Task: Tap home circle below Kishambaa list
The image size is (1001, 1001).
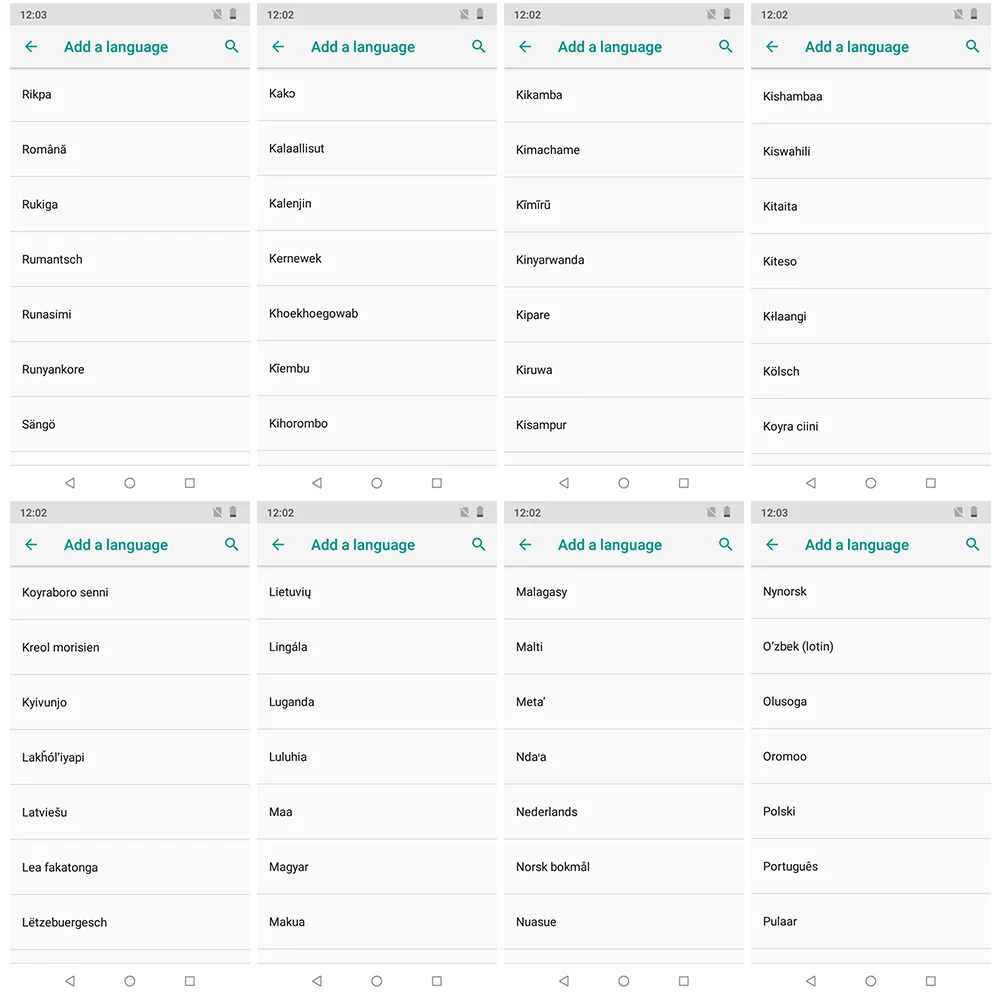Action: click(x=871, y=483)
